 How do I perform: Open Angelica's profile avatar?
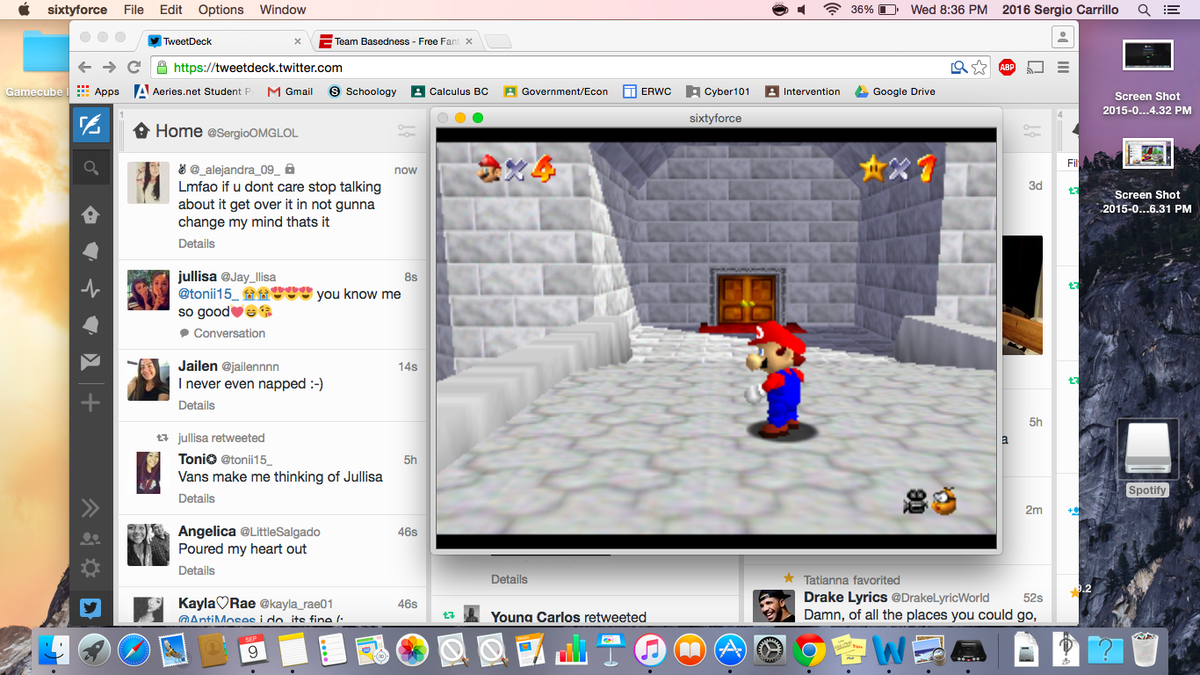point(148,545)
